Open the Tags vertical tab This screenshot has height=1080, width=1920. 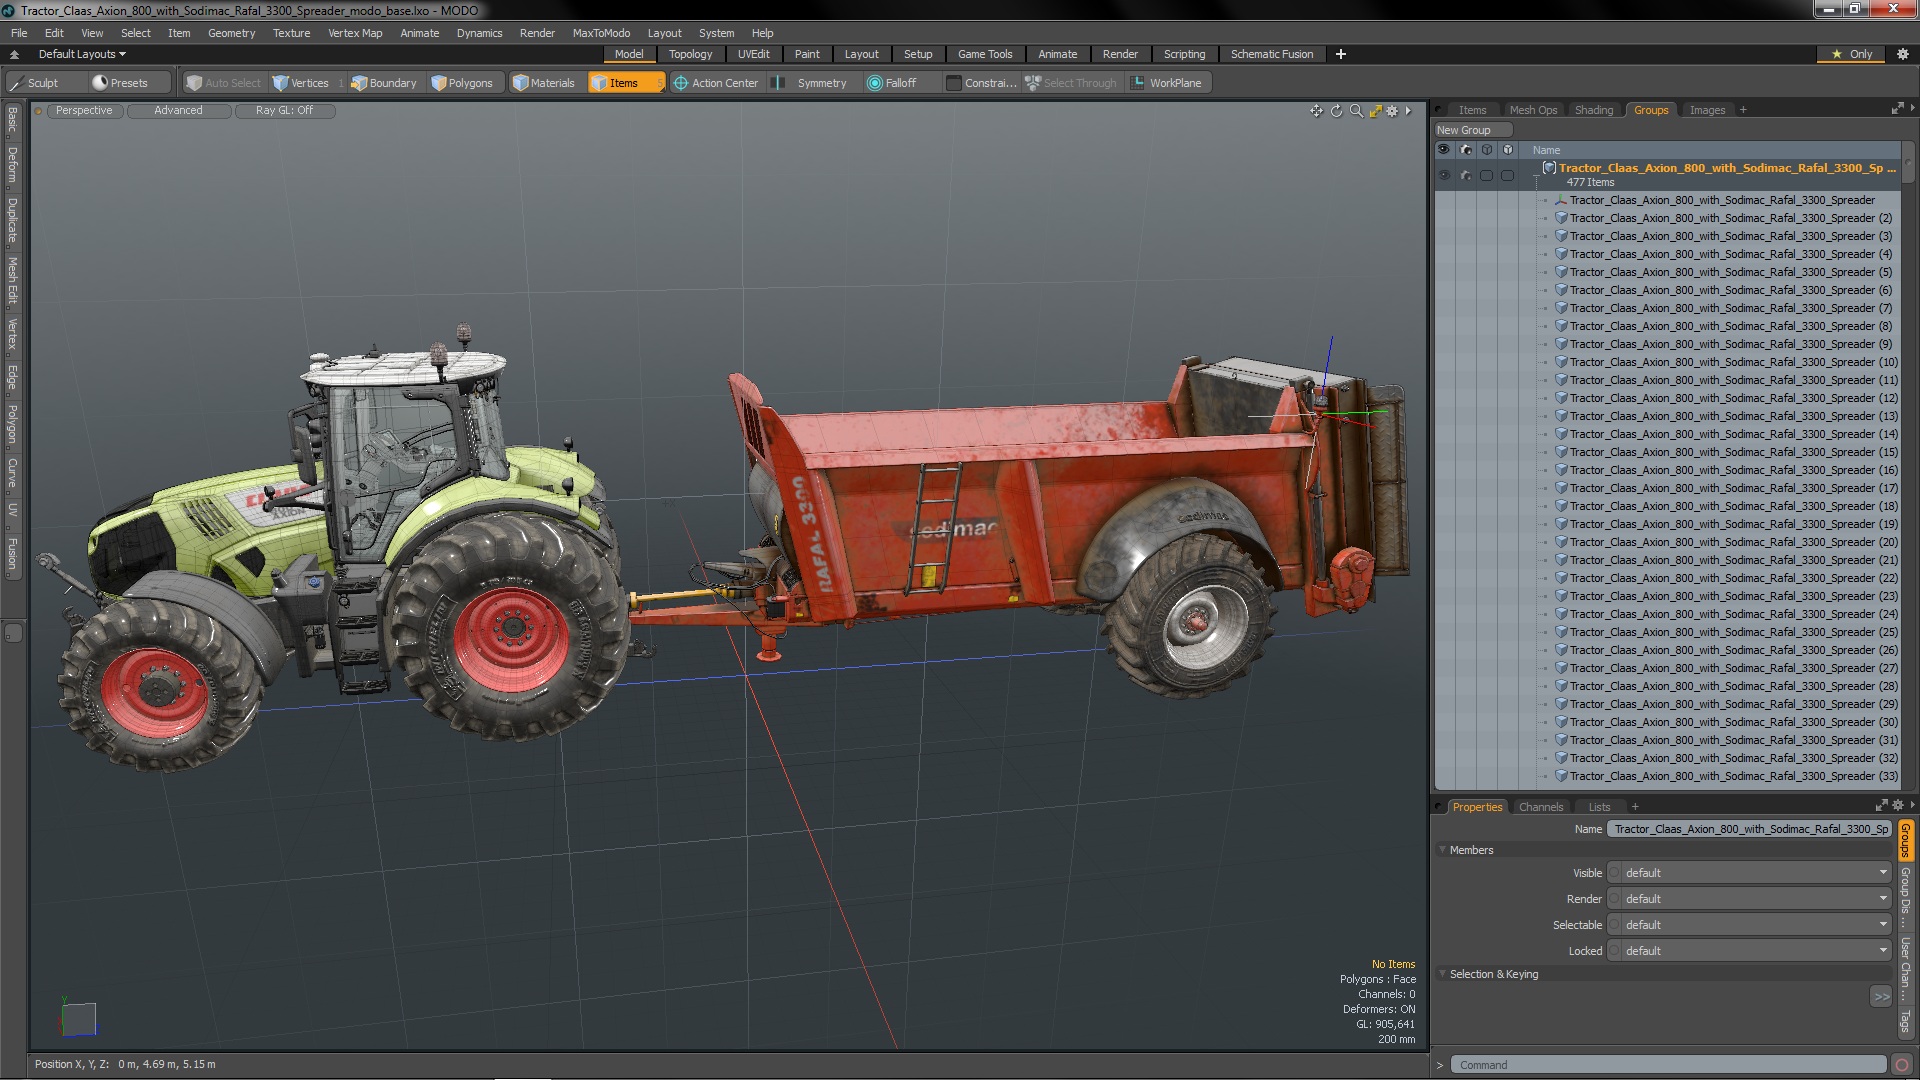[x=1905, y=1020]
